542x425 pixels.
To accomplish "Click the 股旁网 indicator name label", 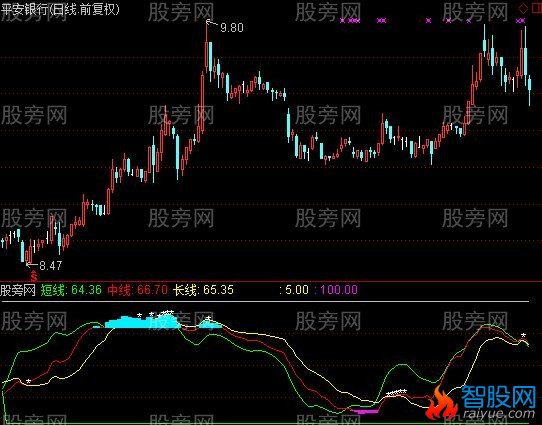I will 18,290.
